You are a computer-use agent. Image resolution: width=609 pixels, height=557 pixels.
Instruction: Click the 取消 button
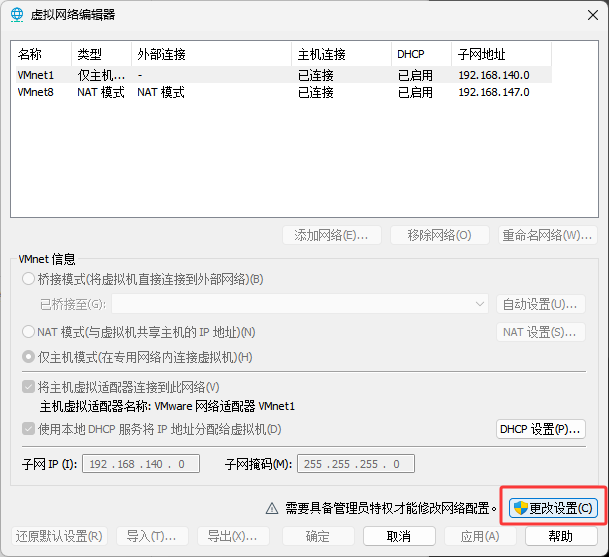399,536
